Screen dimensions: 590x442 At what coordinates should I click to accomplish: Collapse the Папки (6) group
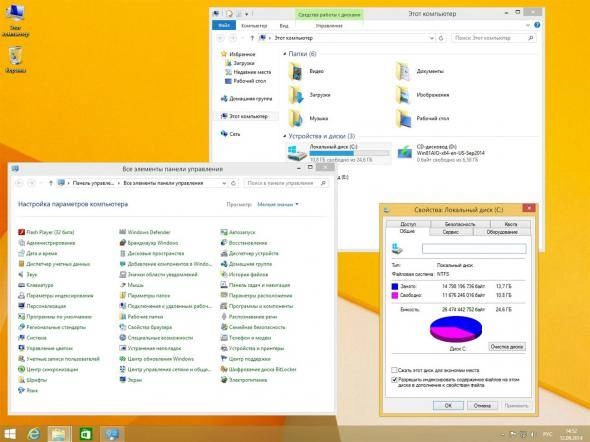tap(284, 54)
